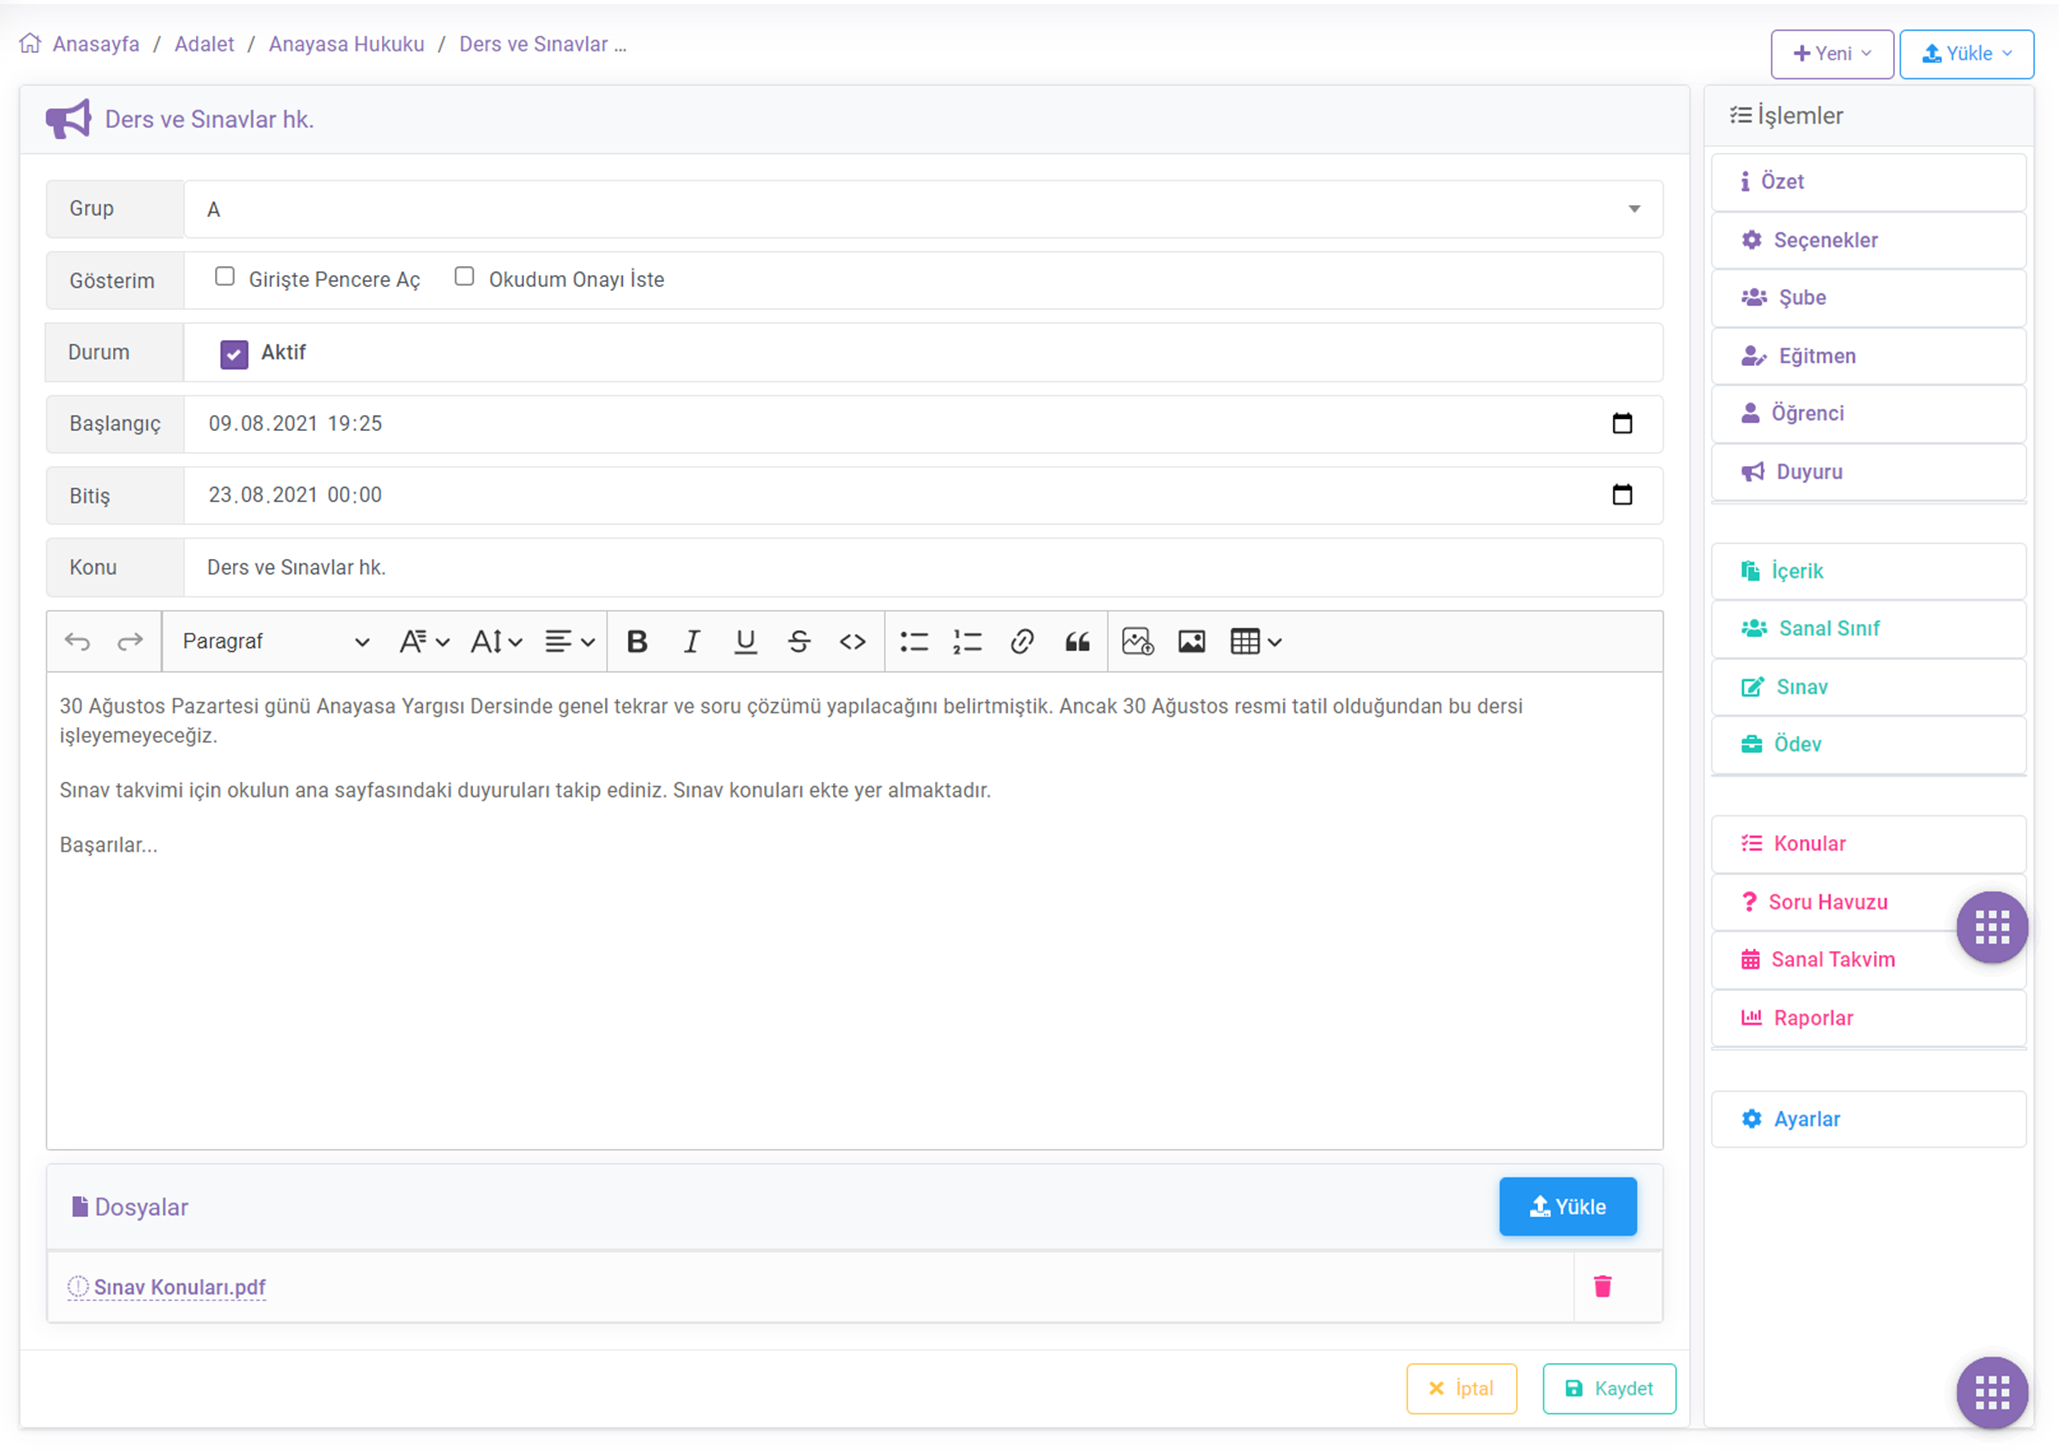The height and width of the screenshot is (1450, 2059).
Task: Click the undo arrow in editor
Action: 77,642
